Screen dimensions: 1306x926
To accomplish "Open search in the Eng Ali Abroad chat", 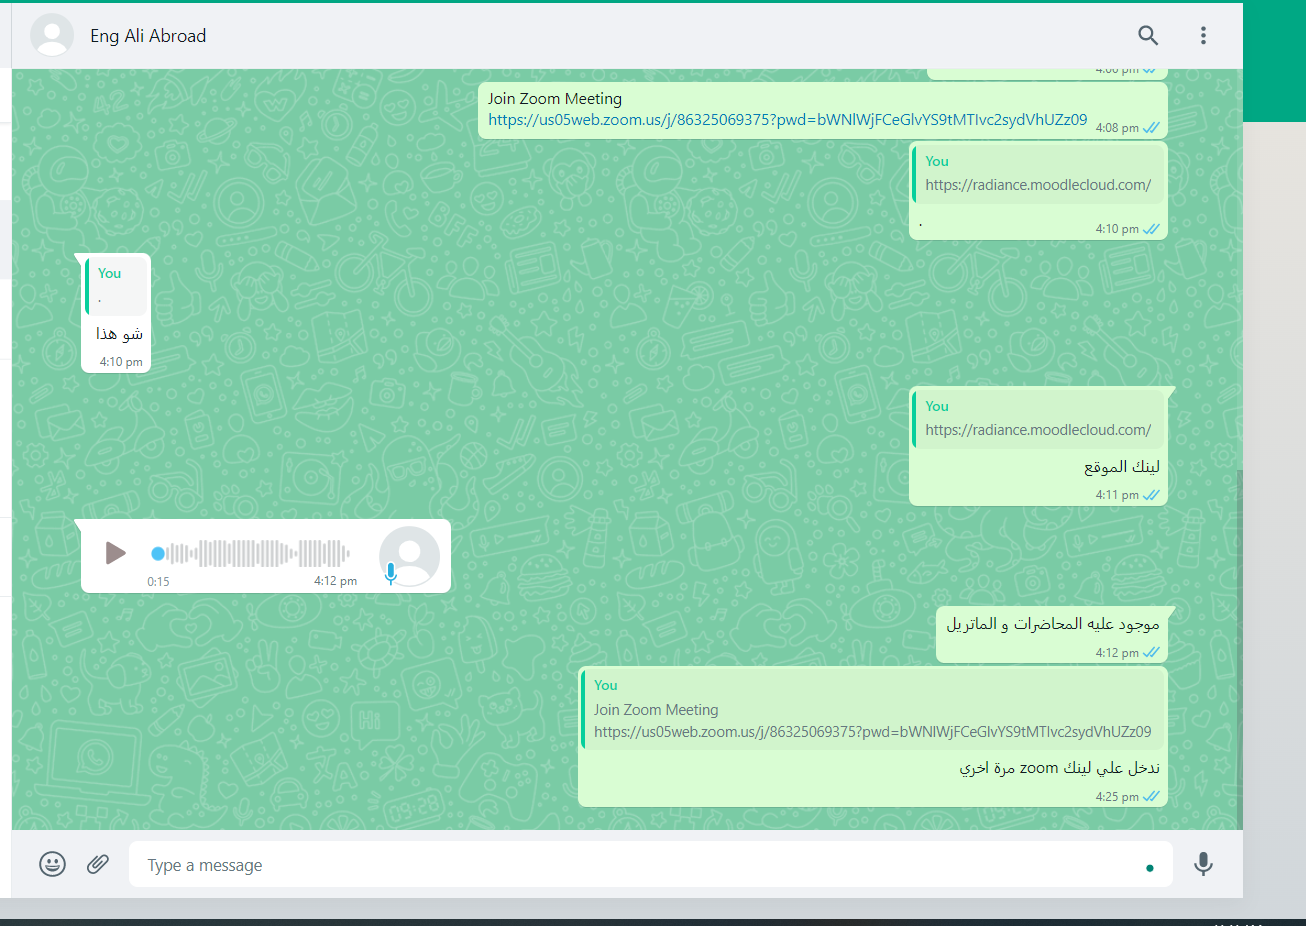I will (1148, 36).
